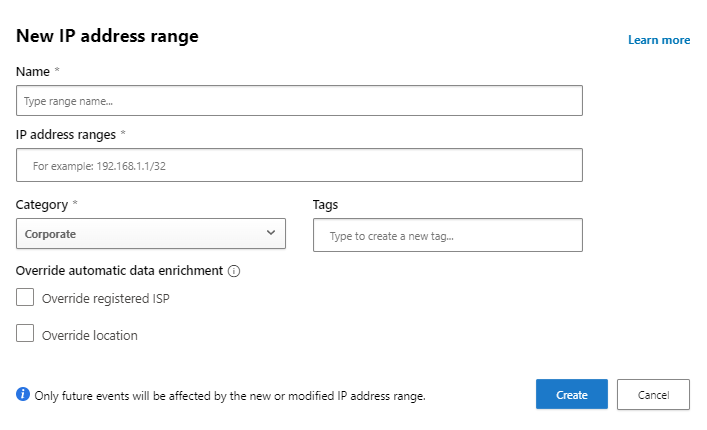
Task: Click the chevron arrow in Category dropdown
Action: click(271, 234)
